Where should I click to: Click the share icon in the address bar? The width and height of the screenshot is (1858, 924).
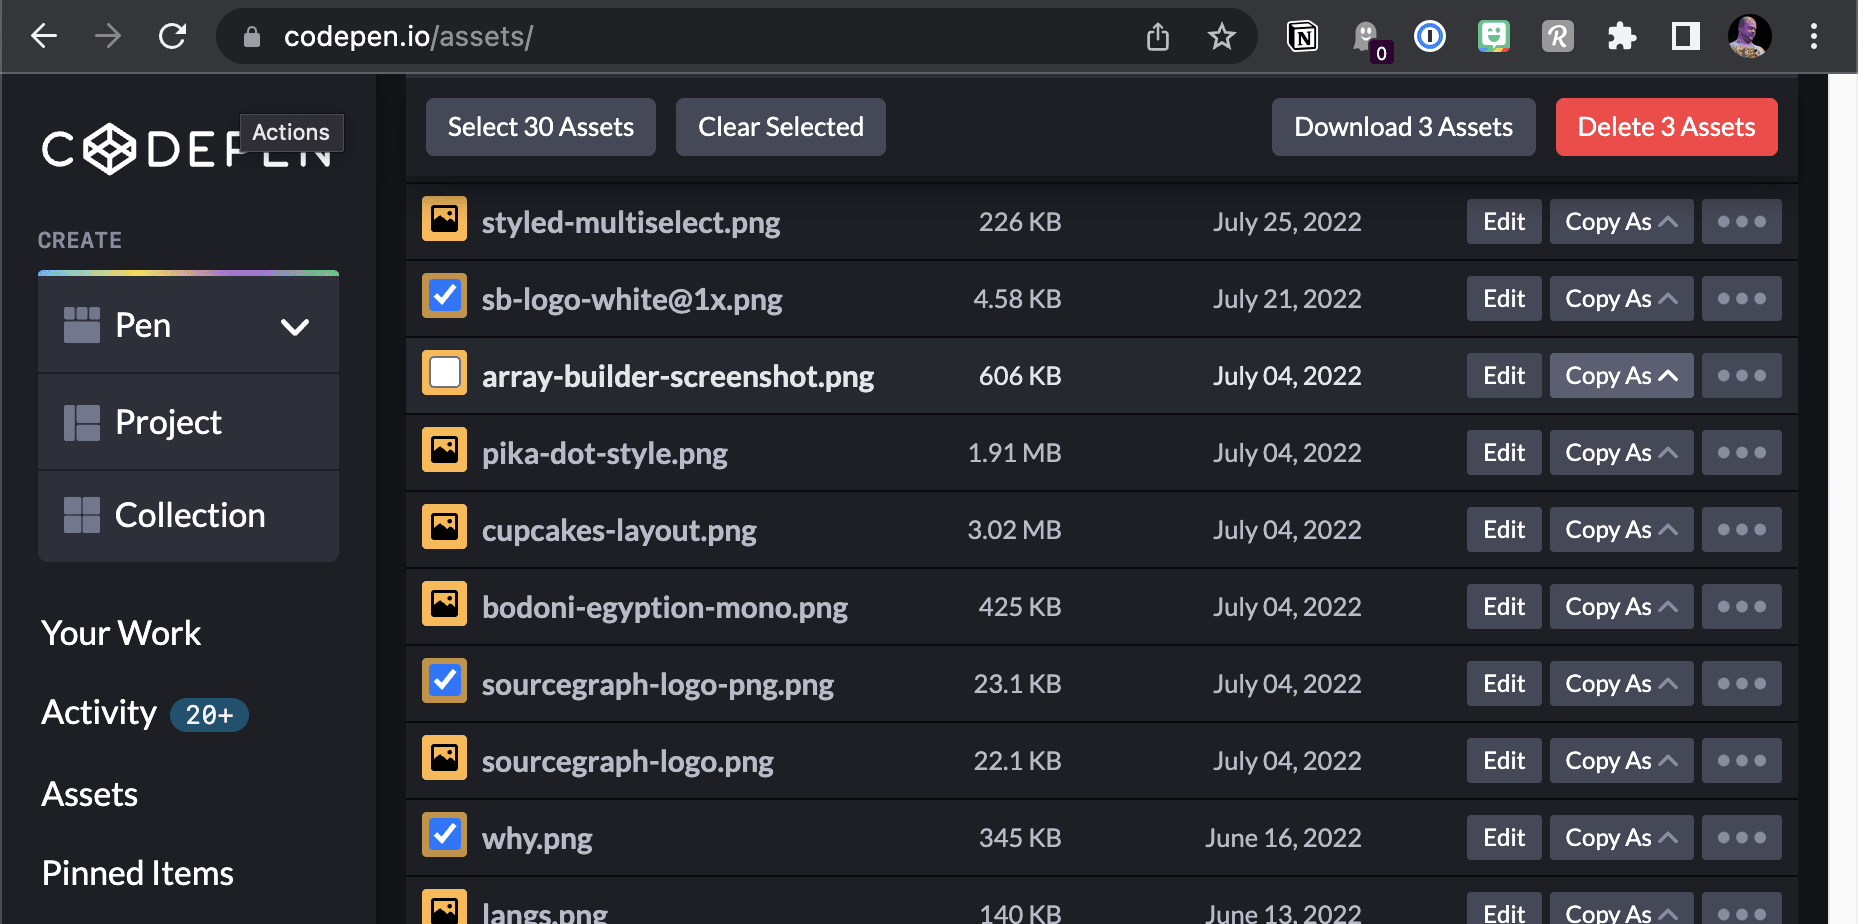(1157, 36)
